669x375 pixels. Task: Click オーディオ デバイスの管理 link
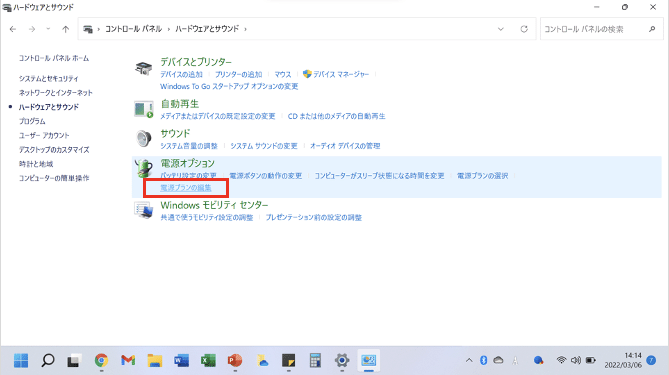click(x=345, y=146)
